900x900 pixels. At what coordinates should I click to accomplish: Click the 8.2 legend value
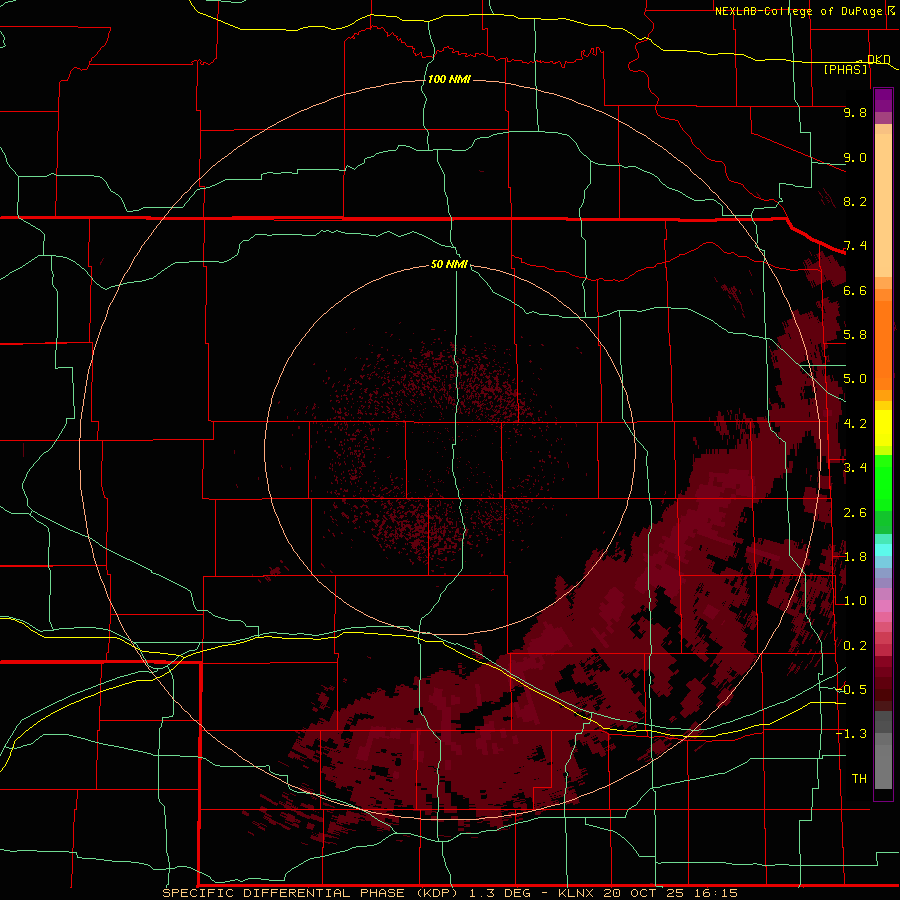click(855, 201)
